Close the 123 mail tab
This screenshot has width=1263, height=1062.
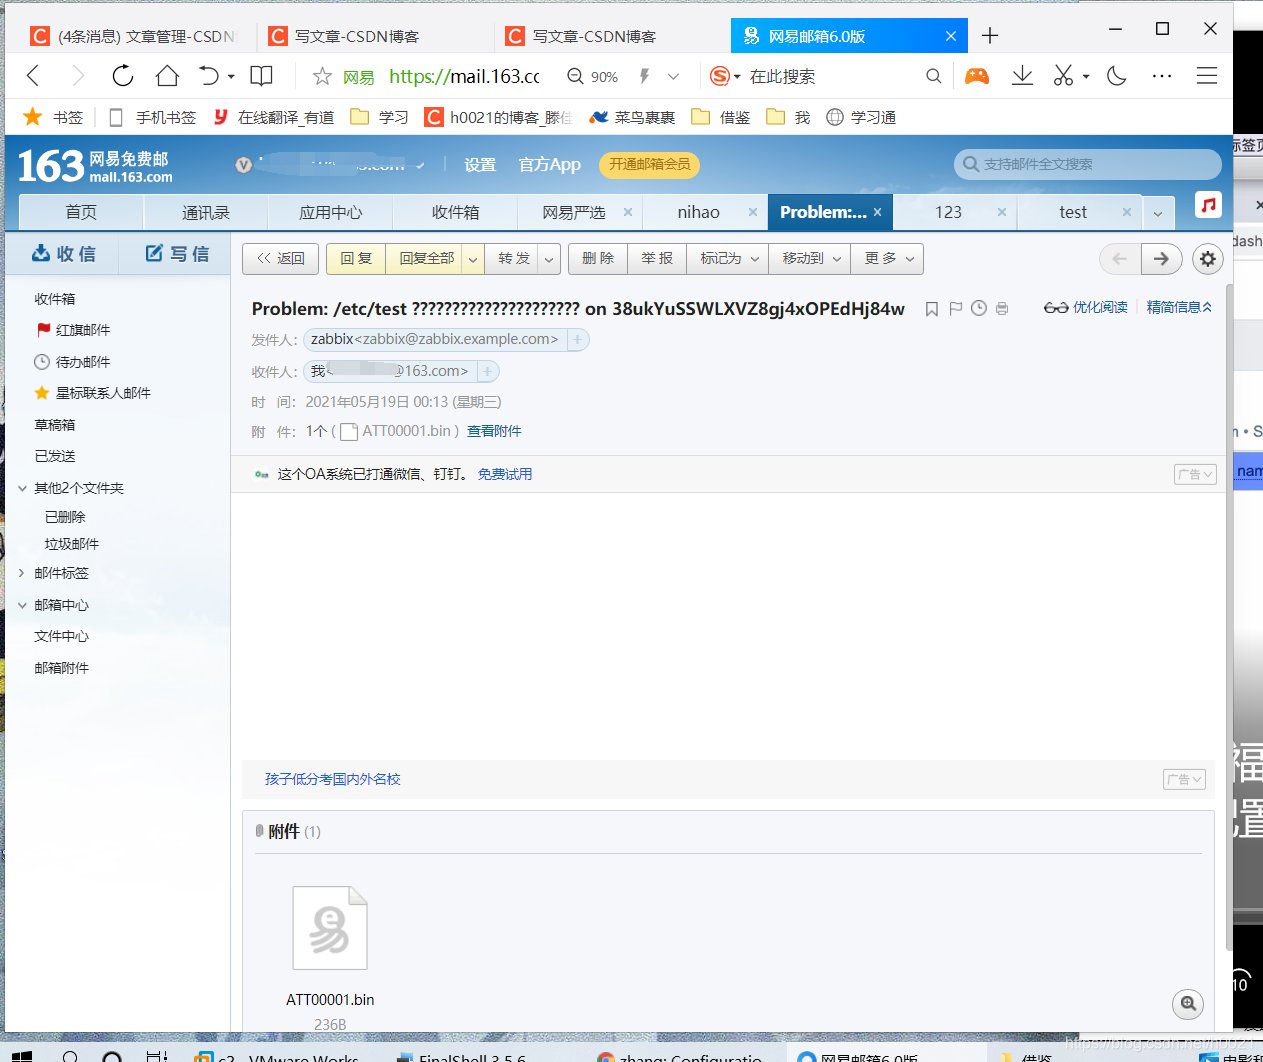[1002, 212]
